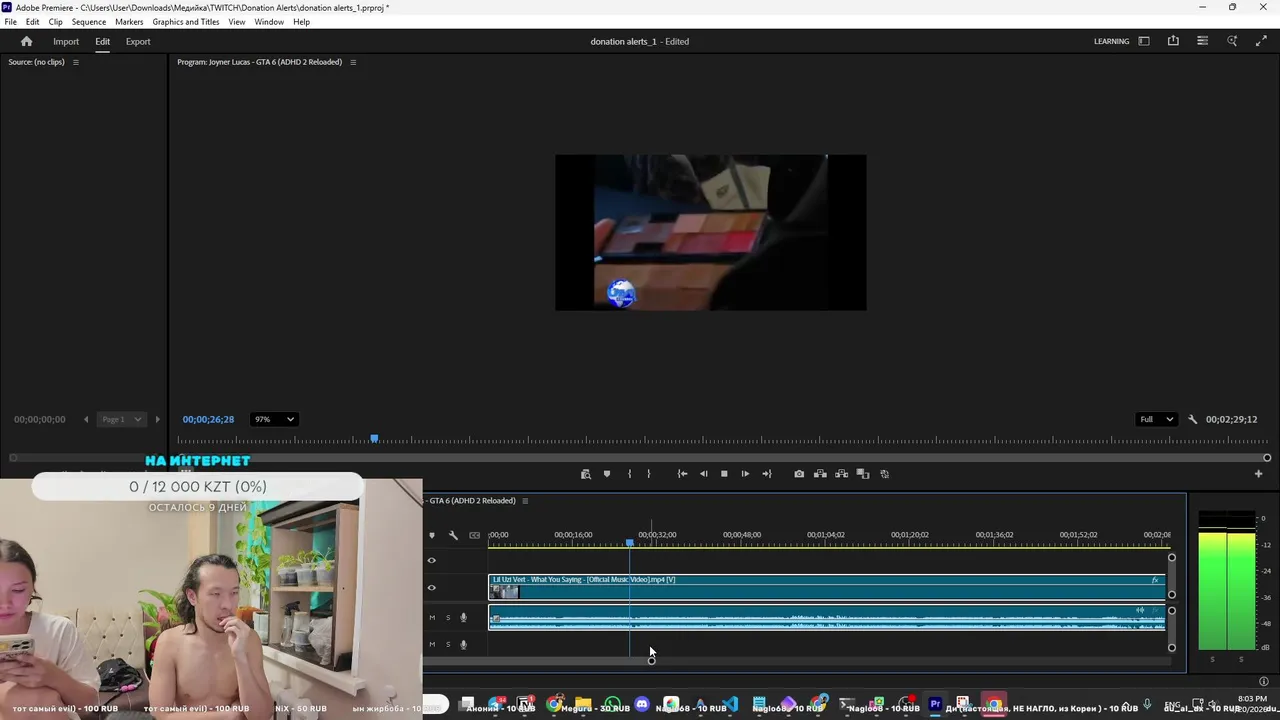The width and height of the screenshot is (1280, 720).
Task: Open the zoom level 97% dropdown
Action: 274,419
